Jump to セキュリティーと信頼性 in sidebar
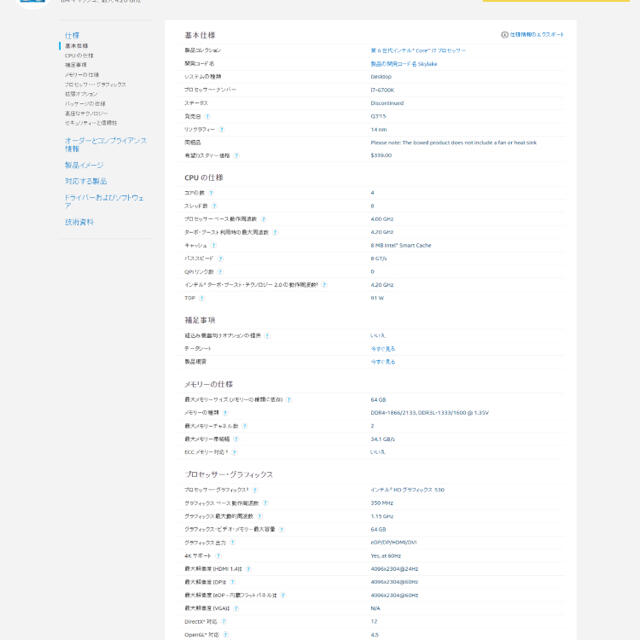The height and width of the screenshot is (640, 640). coord(91,123)
